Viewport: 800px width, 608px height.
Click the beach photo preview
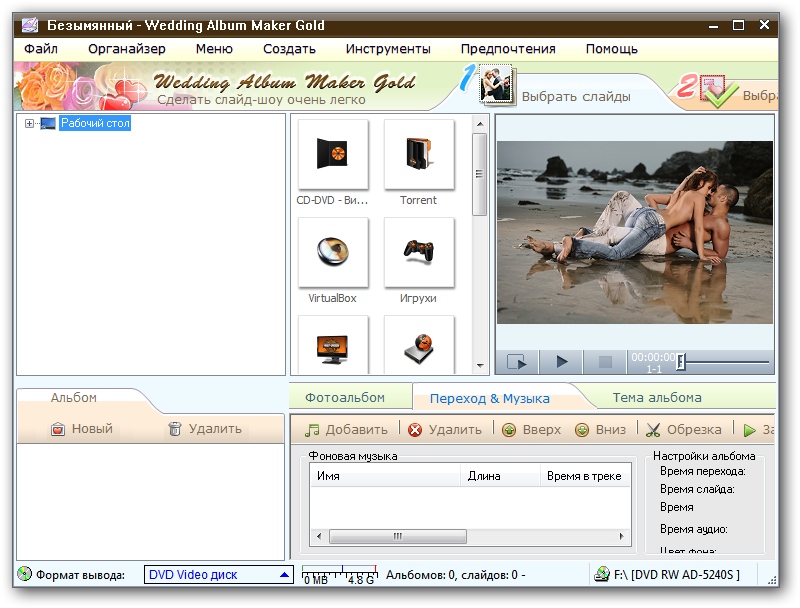pyautogui.click(x=635, y=233)
